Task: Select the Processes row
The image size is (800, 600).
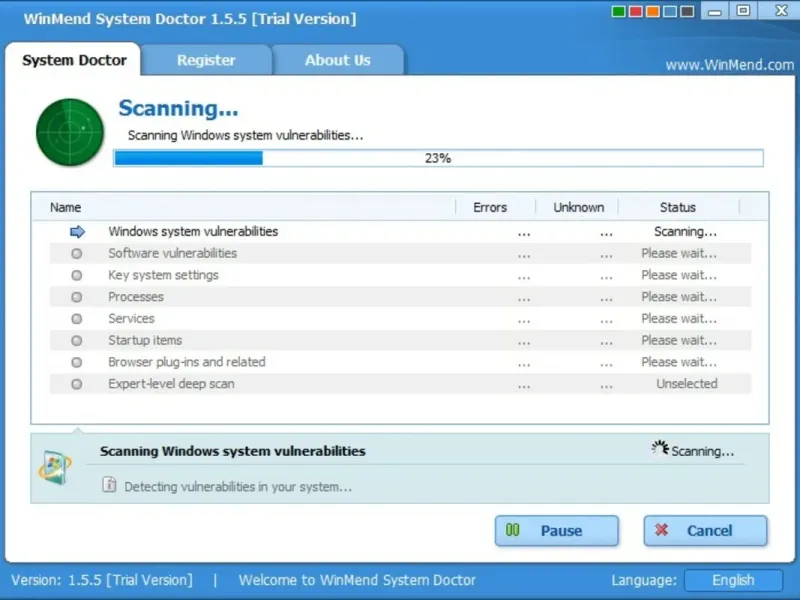Action: (x=401, y=297)
